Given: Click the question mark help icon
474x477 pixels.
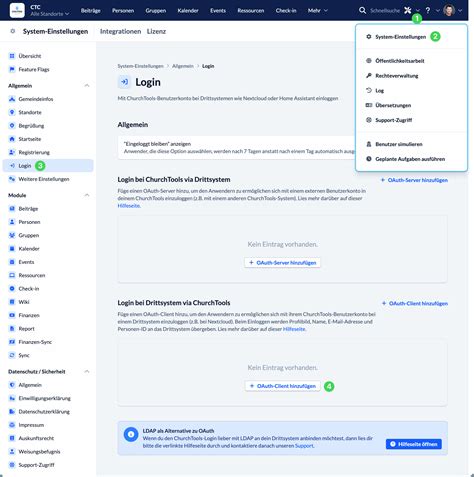Looking at the screenshot, I should (x=428, y=10).
